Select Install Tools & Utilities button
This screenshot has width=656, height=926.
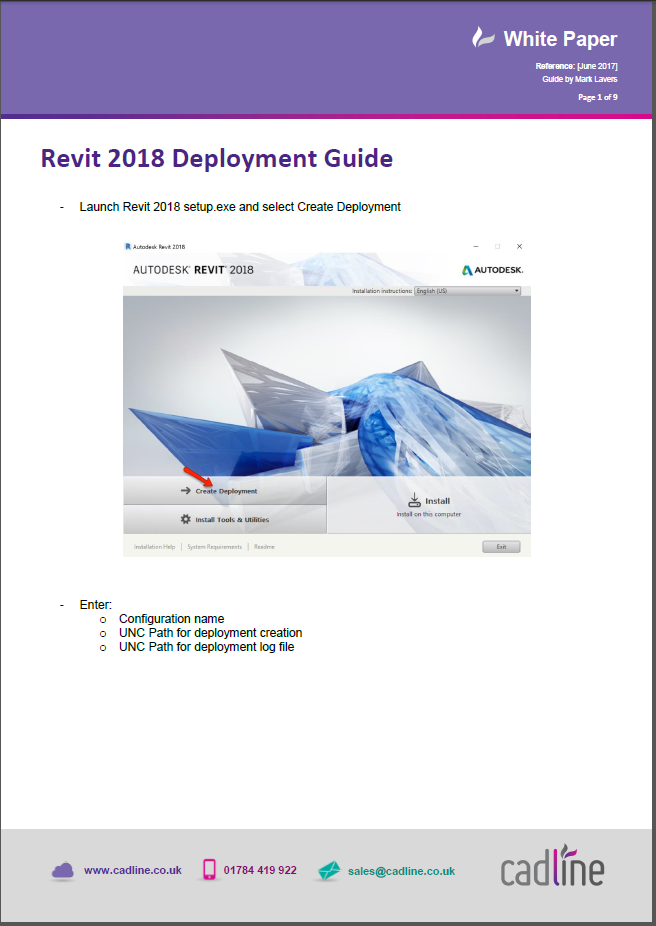tap(224, 520)
